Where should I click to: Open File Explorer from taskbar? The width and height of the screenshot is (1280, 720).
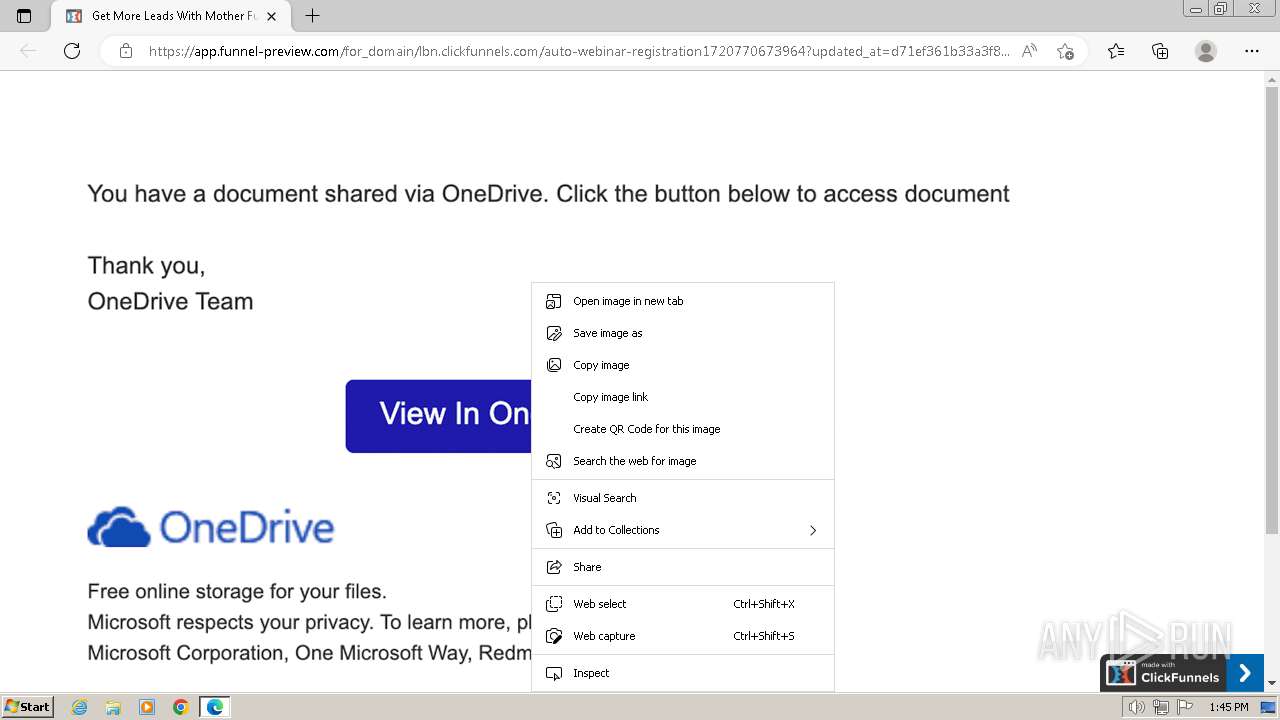[x=113, y=707]
